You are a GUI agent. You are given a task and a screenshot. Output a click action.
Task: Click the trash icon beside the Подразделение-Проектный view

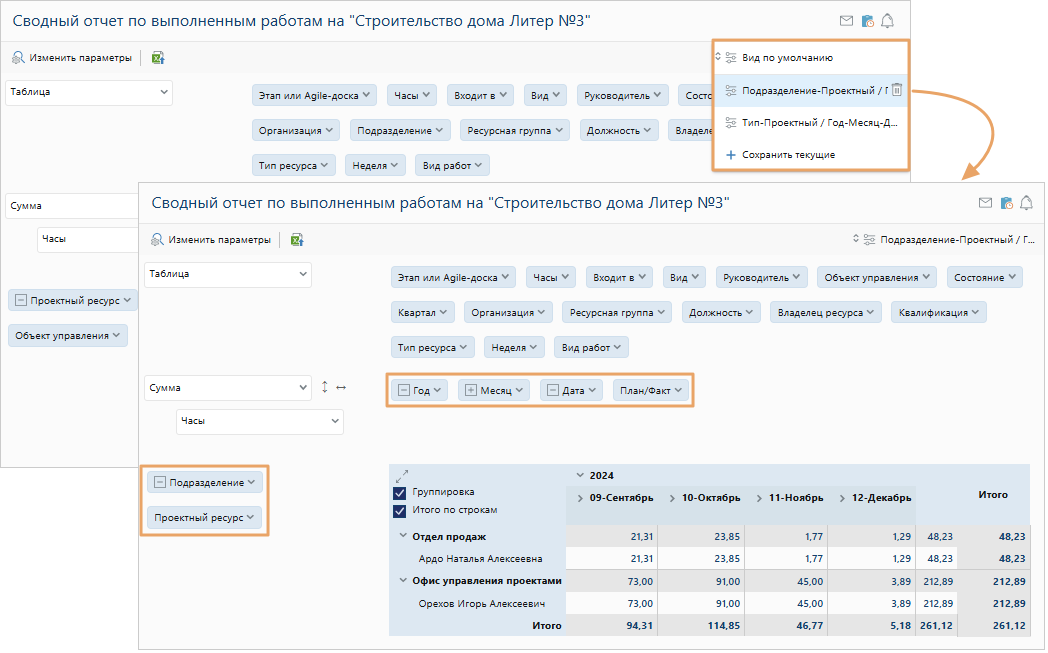pos(897,90)
